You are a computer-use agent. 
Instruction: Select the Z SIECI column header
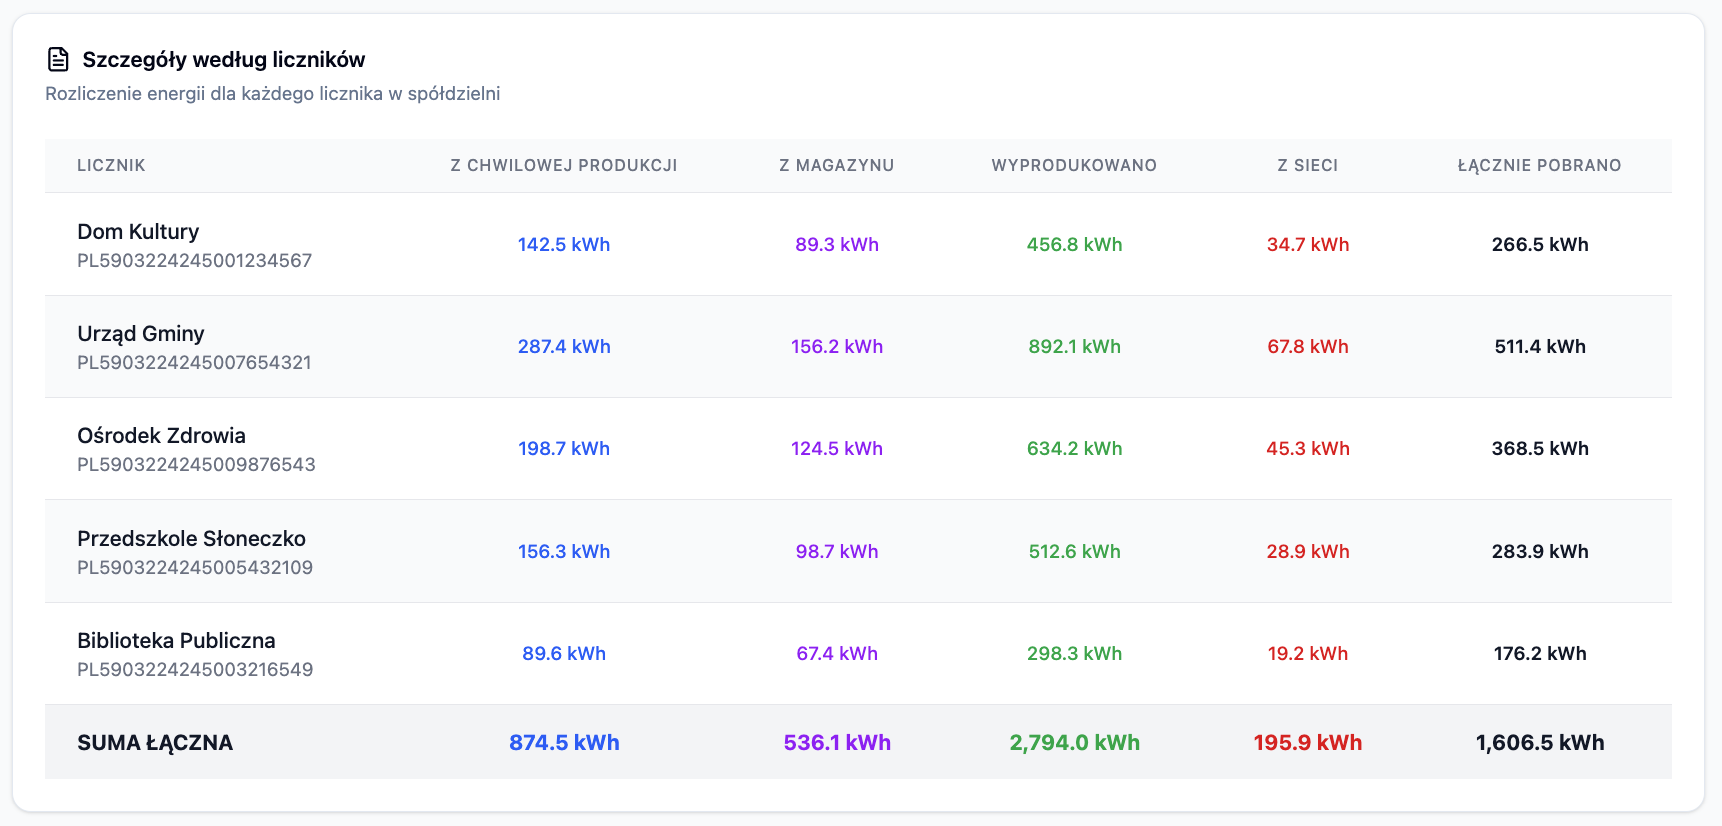click(x=1307, y=166)
